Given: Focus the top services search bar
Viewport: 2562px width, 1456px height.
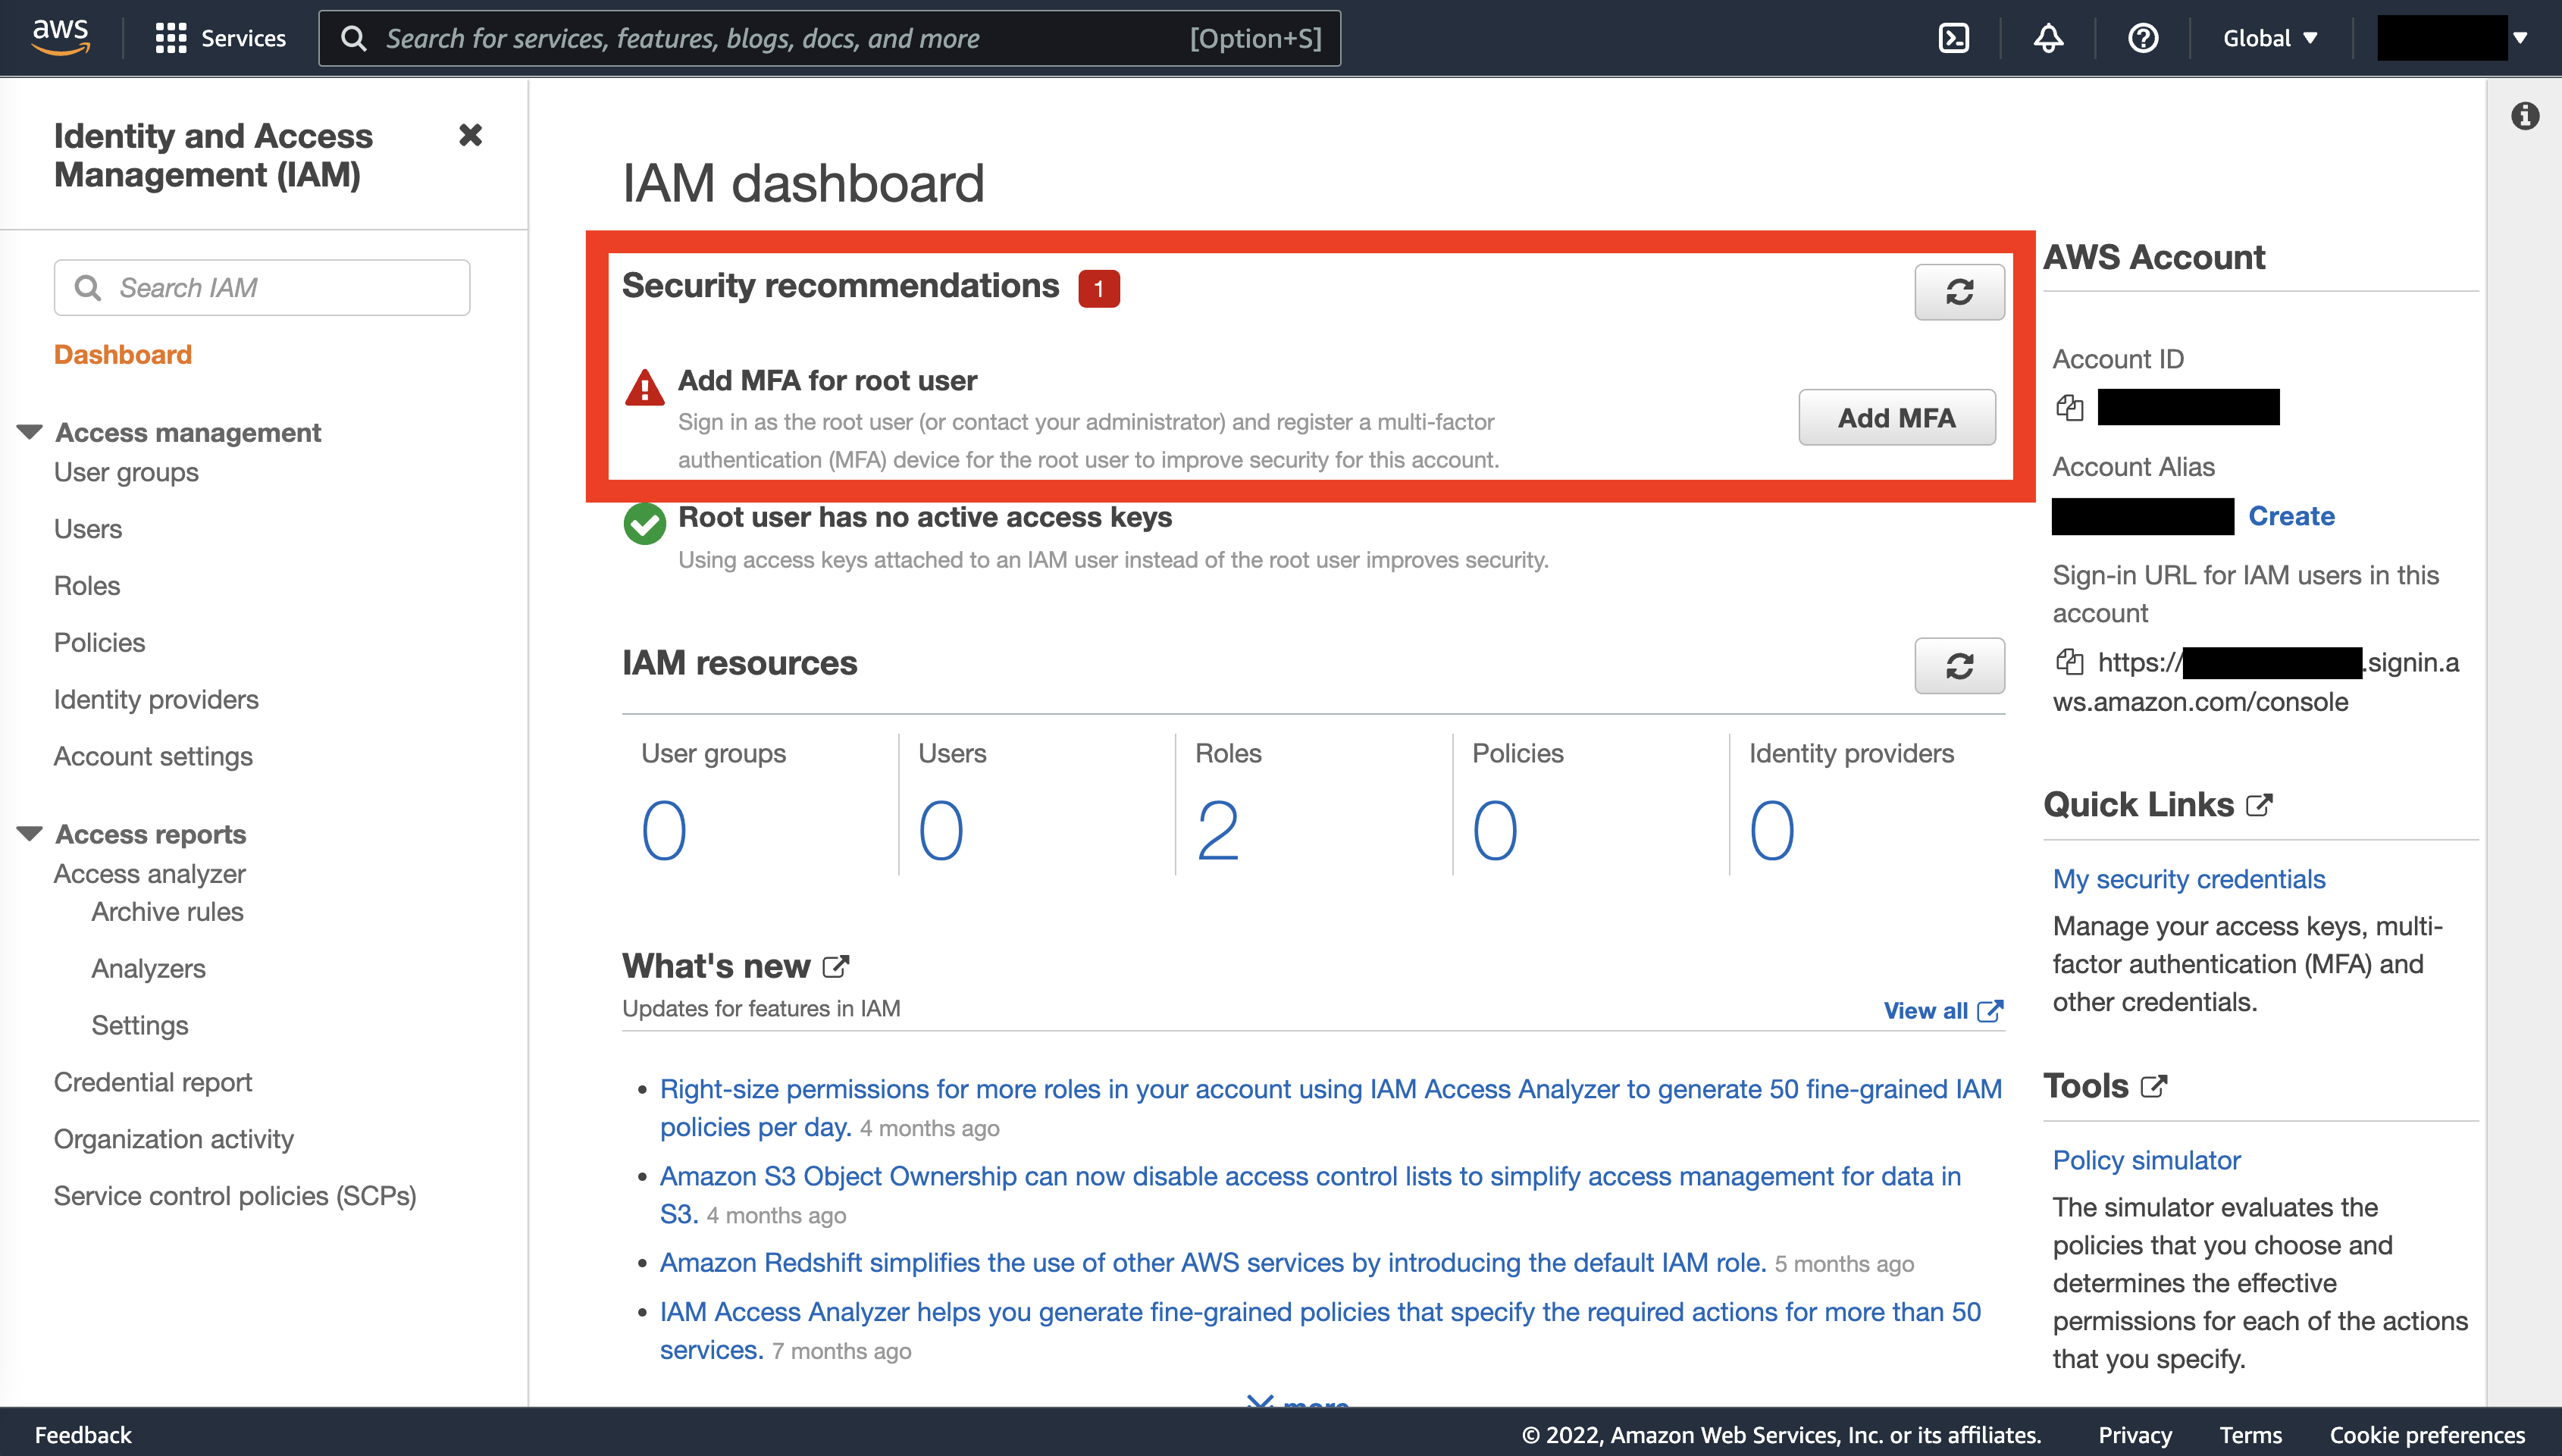Looking at the screenshot, I should pos(829,38).
